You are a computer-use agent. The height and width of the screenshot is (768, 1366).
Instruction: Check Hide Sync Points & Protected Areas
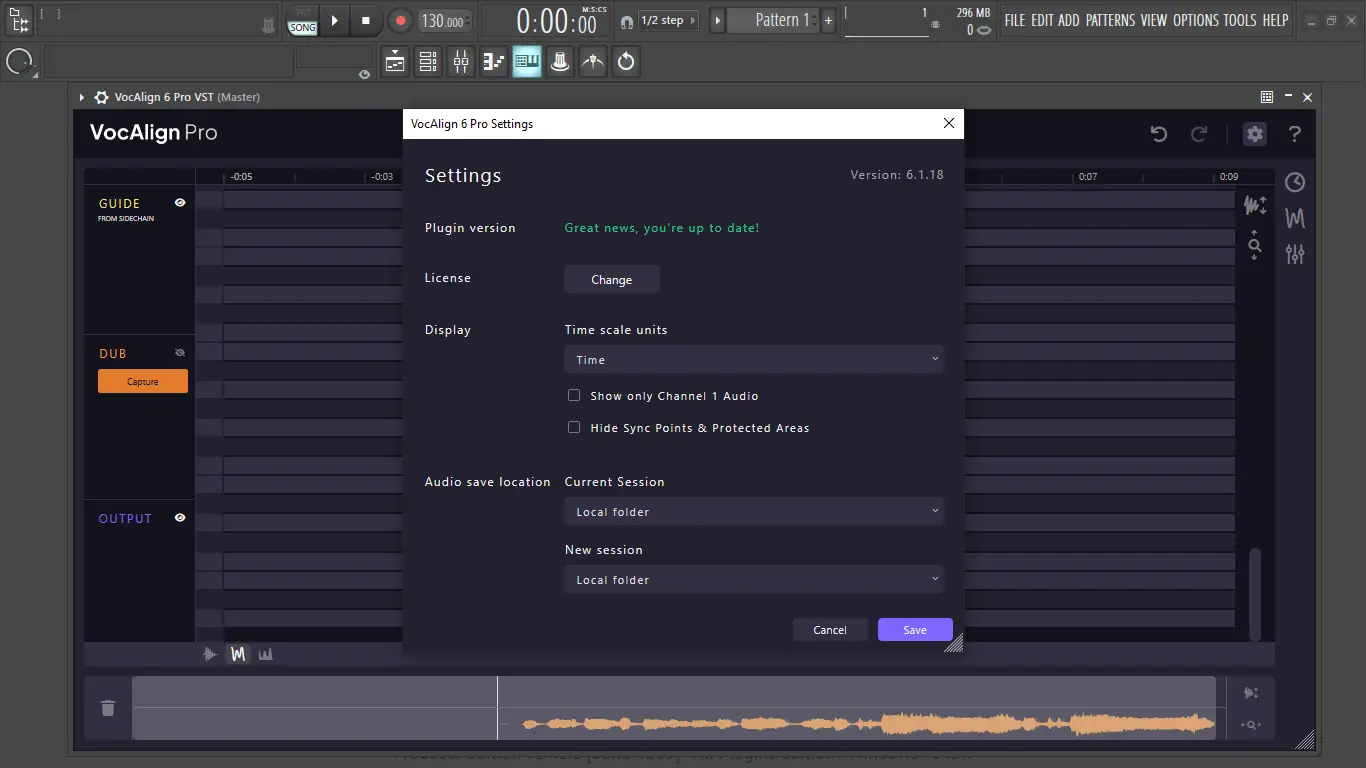(574, 427)
